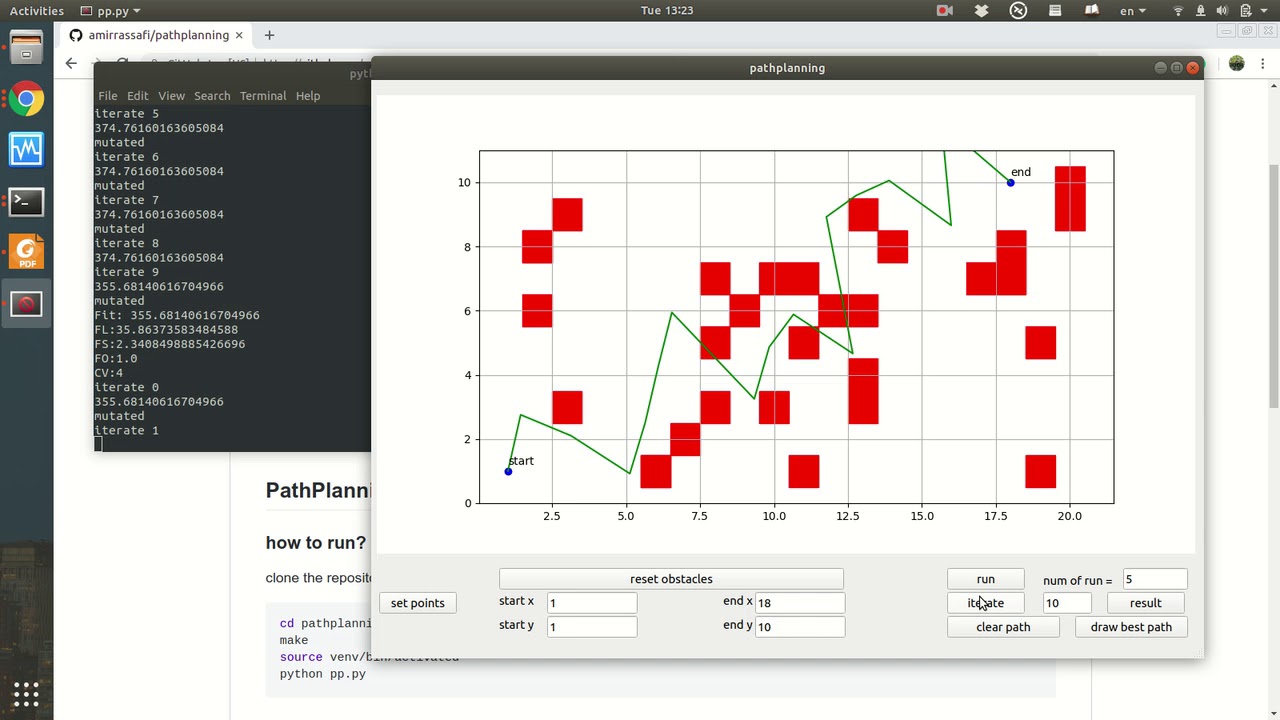Open the PDF reader dock icon
1280x720 pixels.
coord(26,252)
